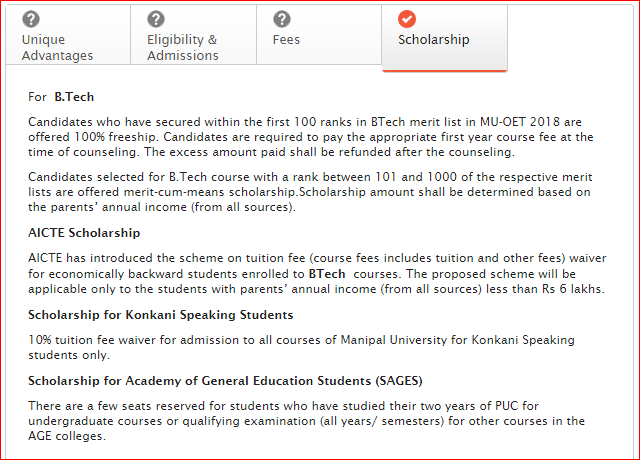This screenshot has width=640, height=460.
Task: Click the AICTE tuition fee waiver paragraph
Action: click(317, 273)
